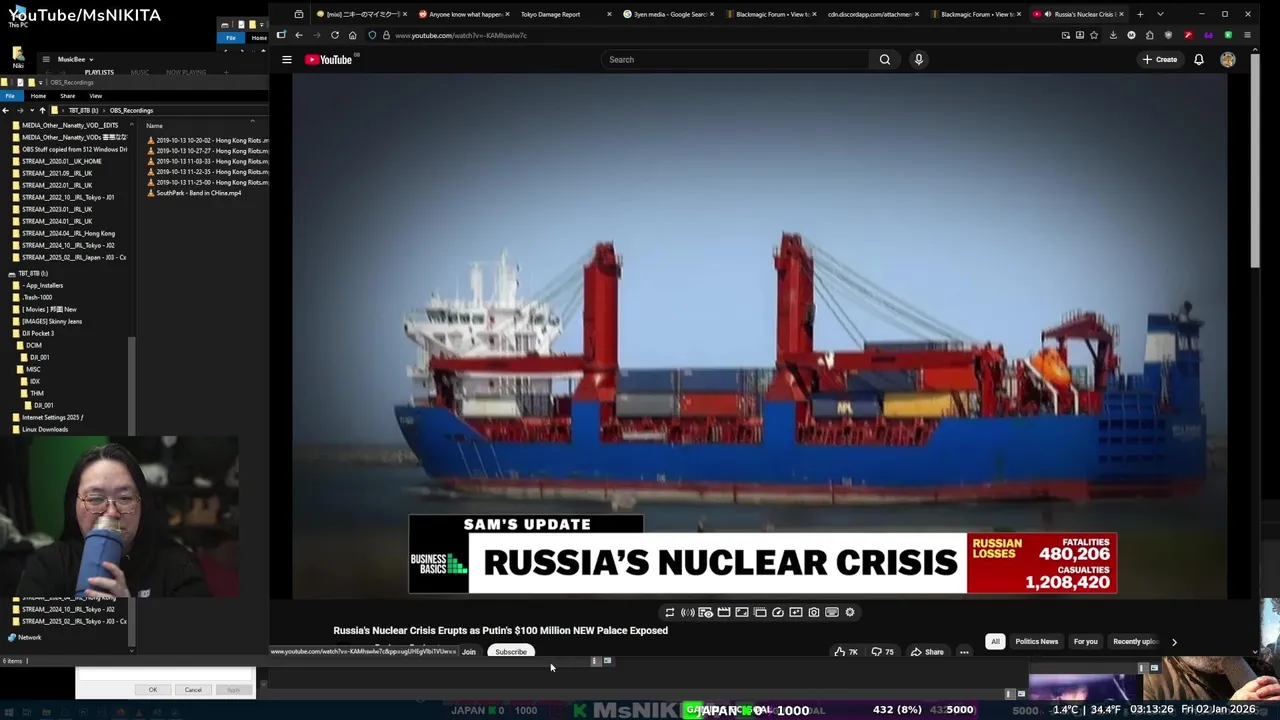Click the browser back arrow
The image size is (1280, 720).
tap(298, 35)
